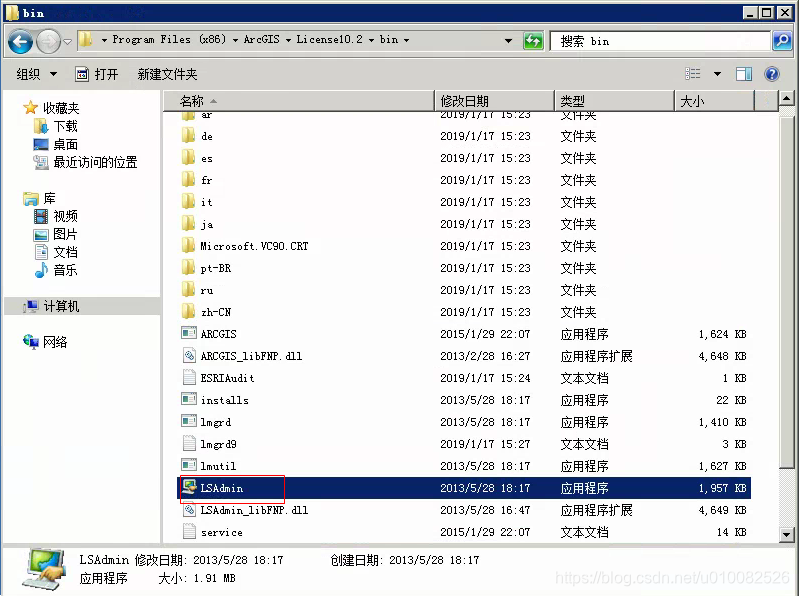Screen dimensions: 799x596
Task: Click the Forward navigation arrow
Action: (x=48, y=41)
